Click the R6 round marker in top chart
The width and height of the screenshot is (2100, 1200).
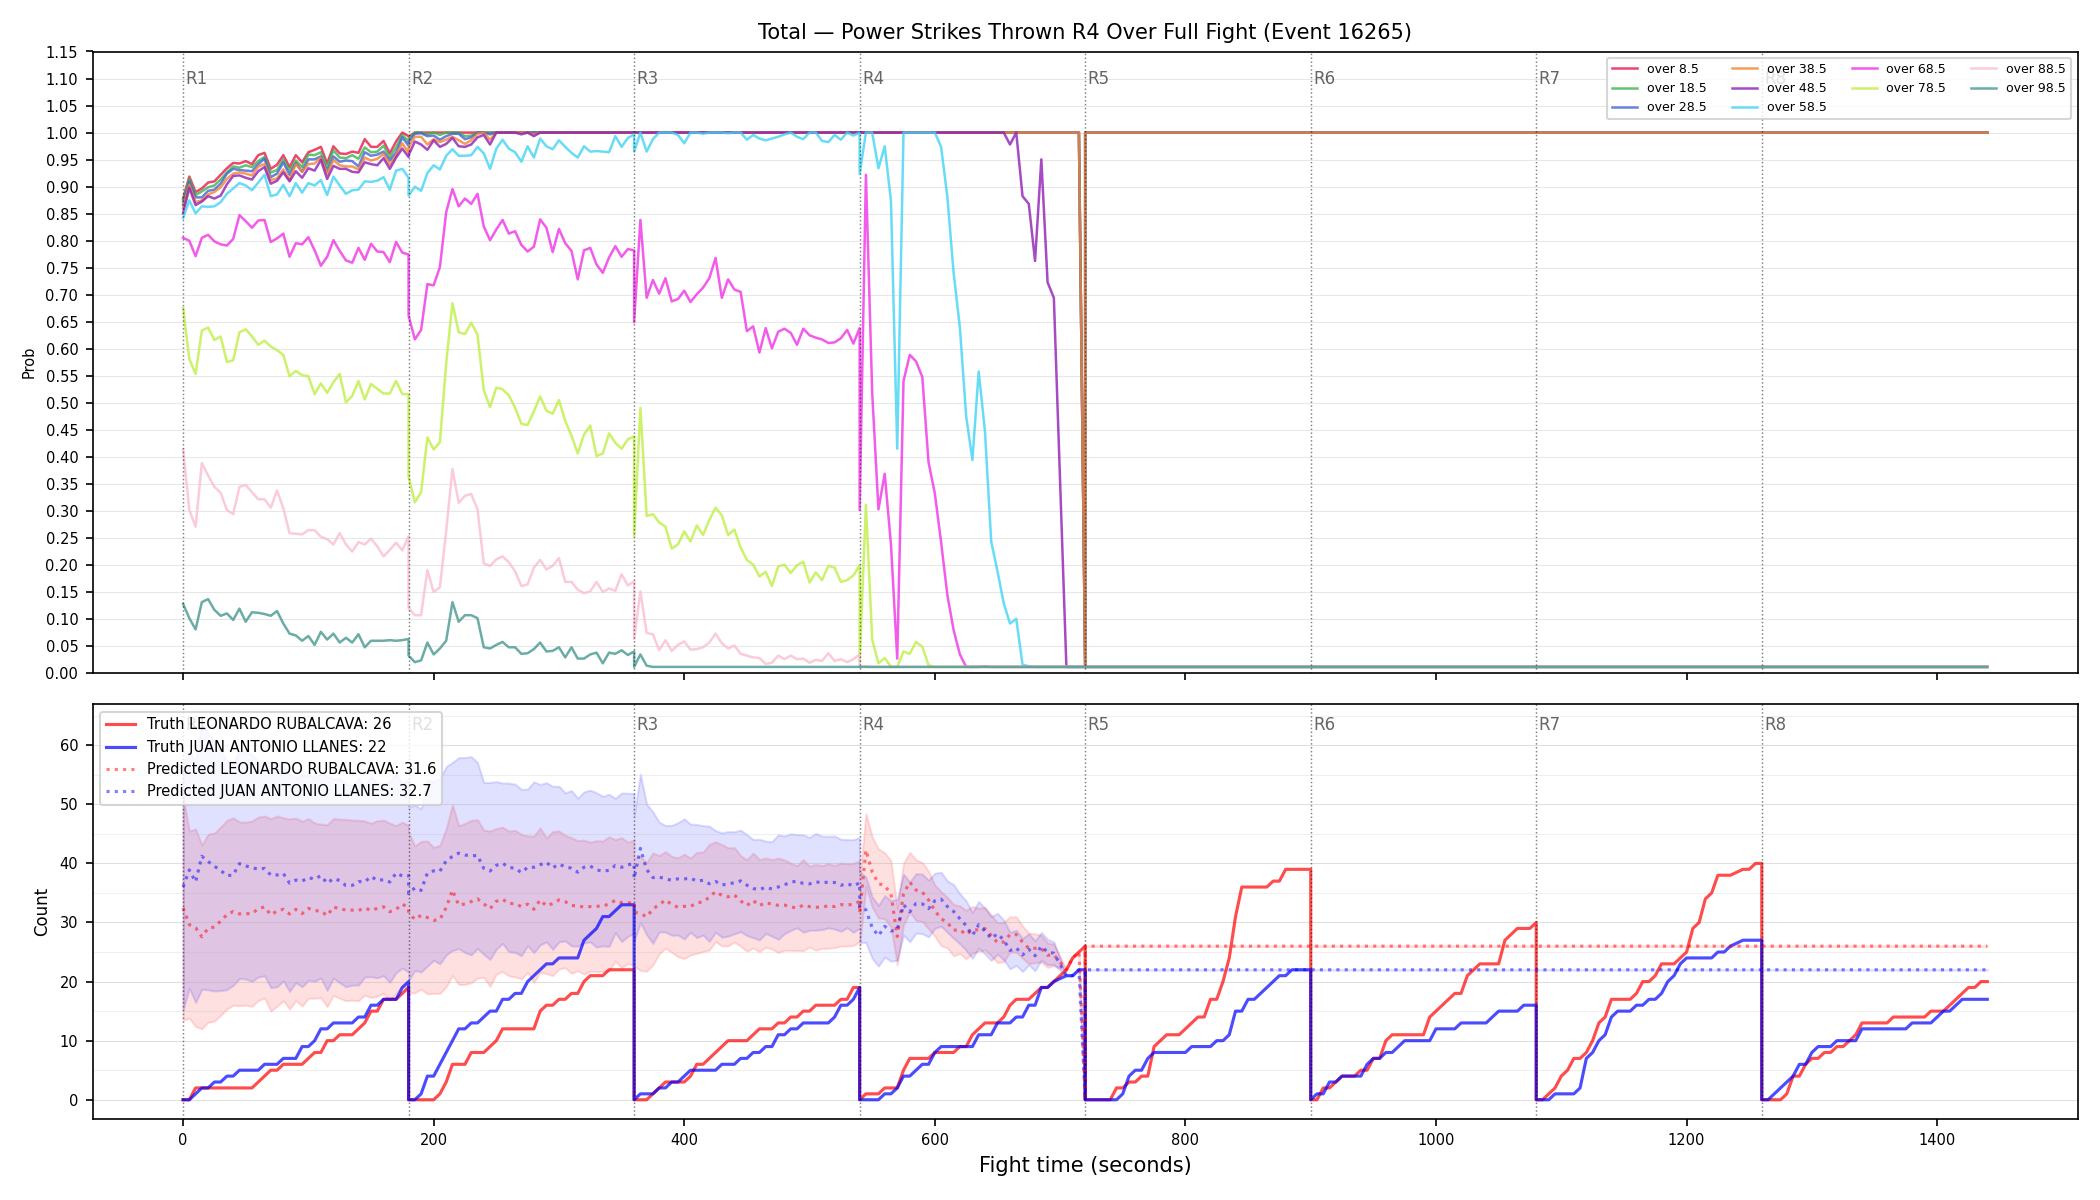point(1324,78)
